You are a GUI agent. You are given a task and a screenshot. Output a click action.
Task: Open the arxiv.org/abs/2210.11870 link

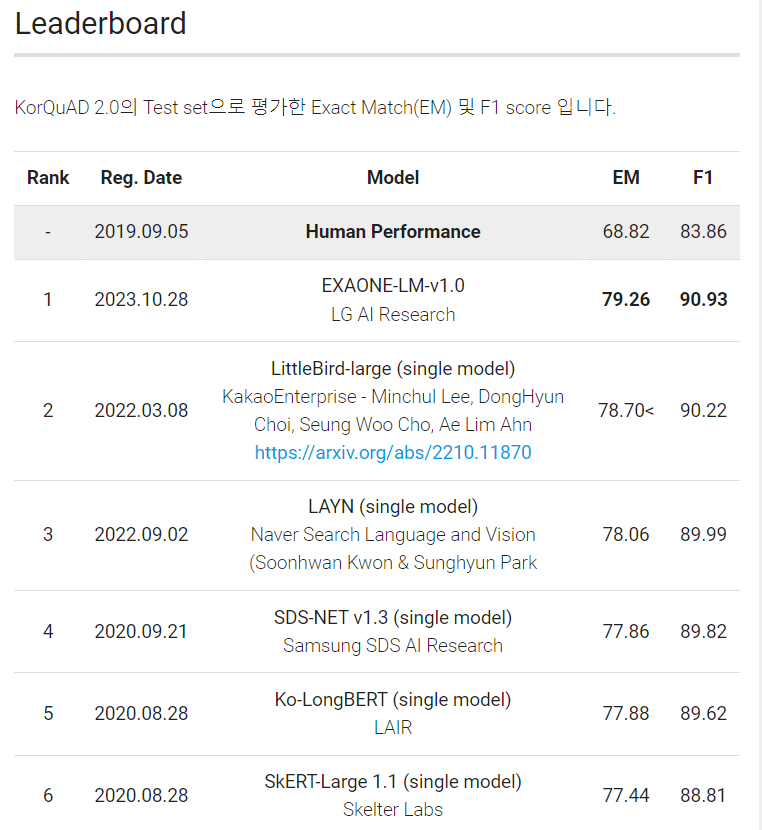(x=393, y=453)
